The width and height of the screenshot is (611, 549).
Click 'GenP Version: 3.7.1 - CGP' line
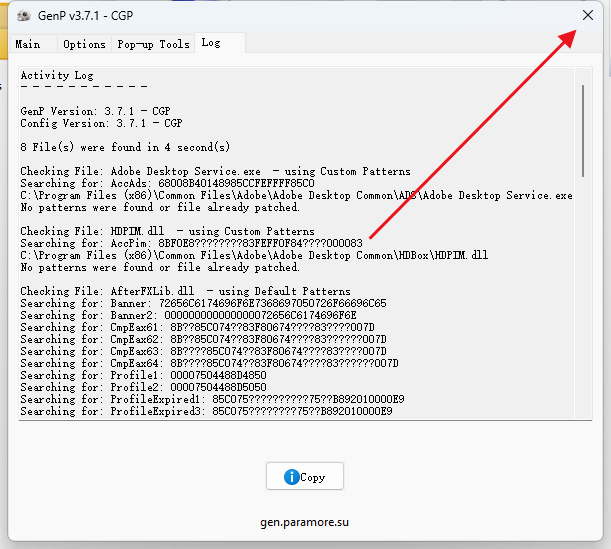95,111
